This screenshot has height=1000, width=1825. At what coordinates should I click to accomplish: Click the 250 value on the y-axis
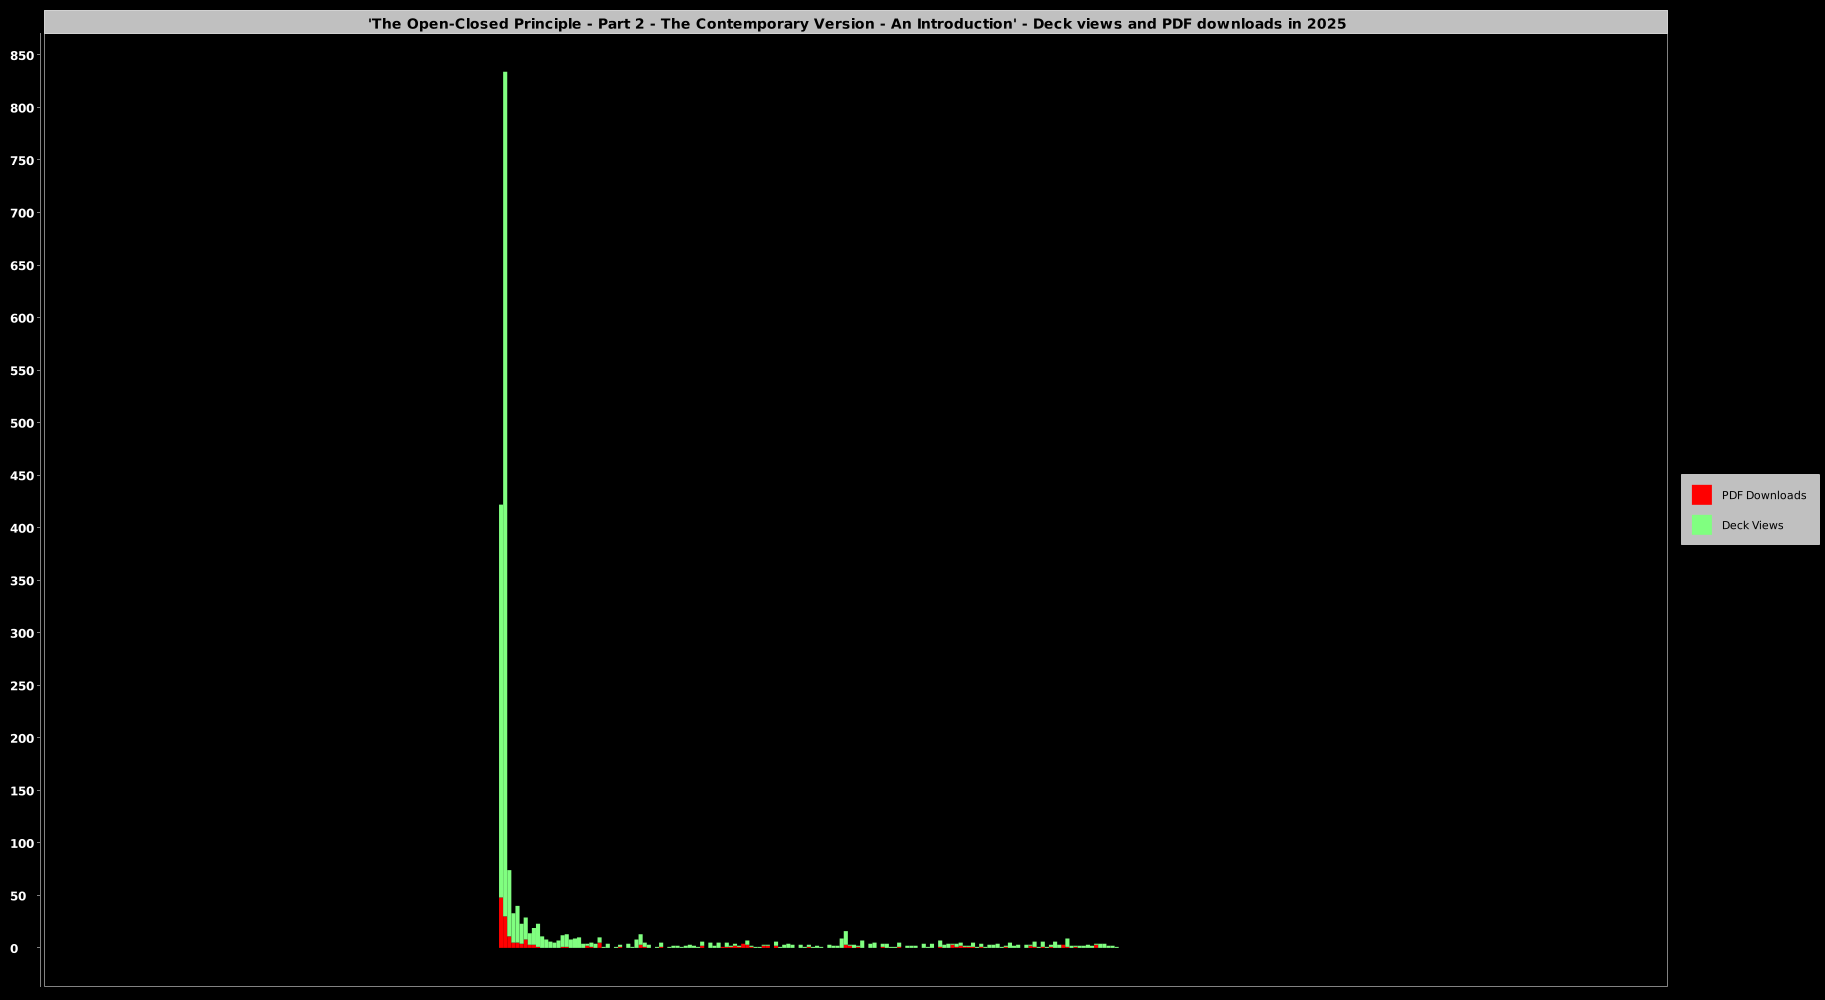coord(22,686)
